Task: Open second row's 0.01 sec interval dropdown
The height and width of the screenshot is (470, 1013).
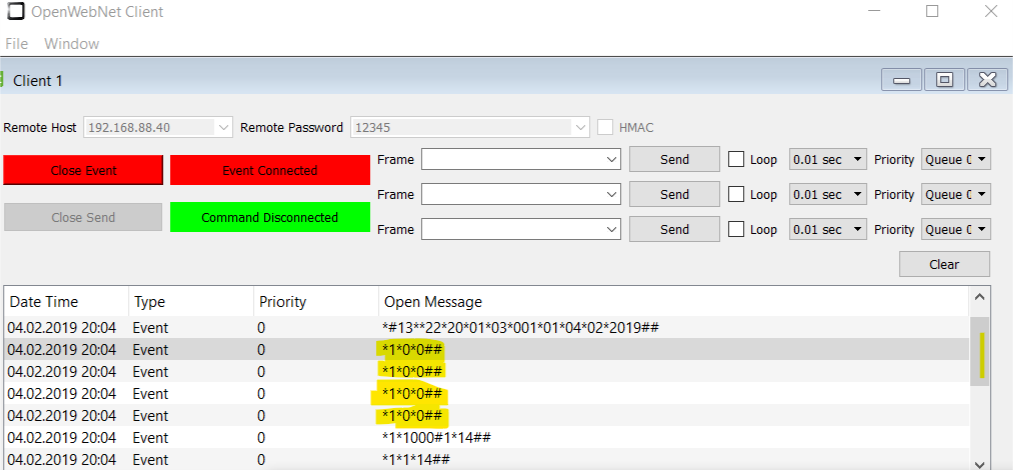Action: (x=828, y=194)
